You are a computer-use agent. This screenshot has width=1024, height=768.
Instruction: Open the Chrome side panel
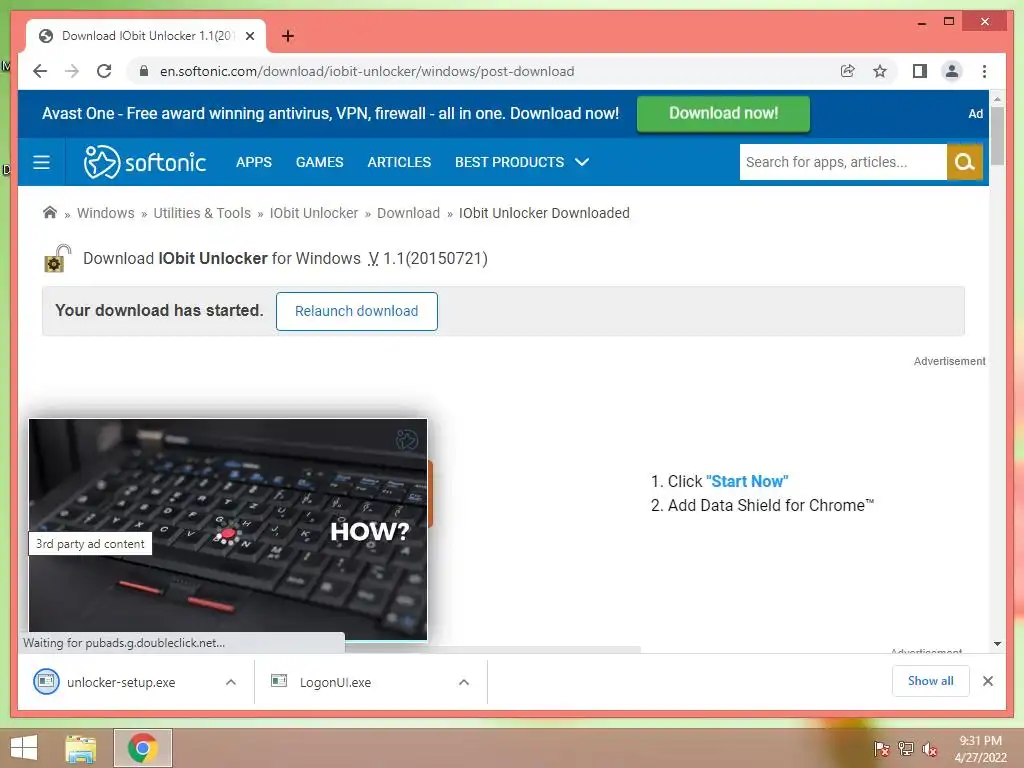[x=920, y=71]
